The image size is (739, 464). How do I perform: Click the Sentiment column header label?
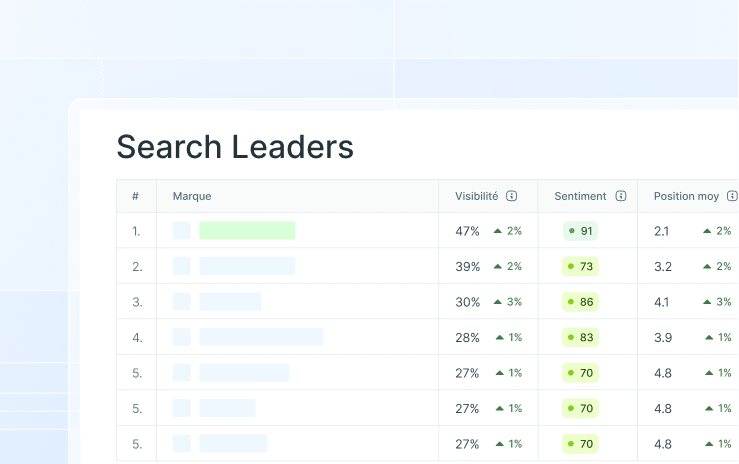pos(580,196)
